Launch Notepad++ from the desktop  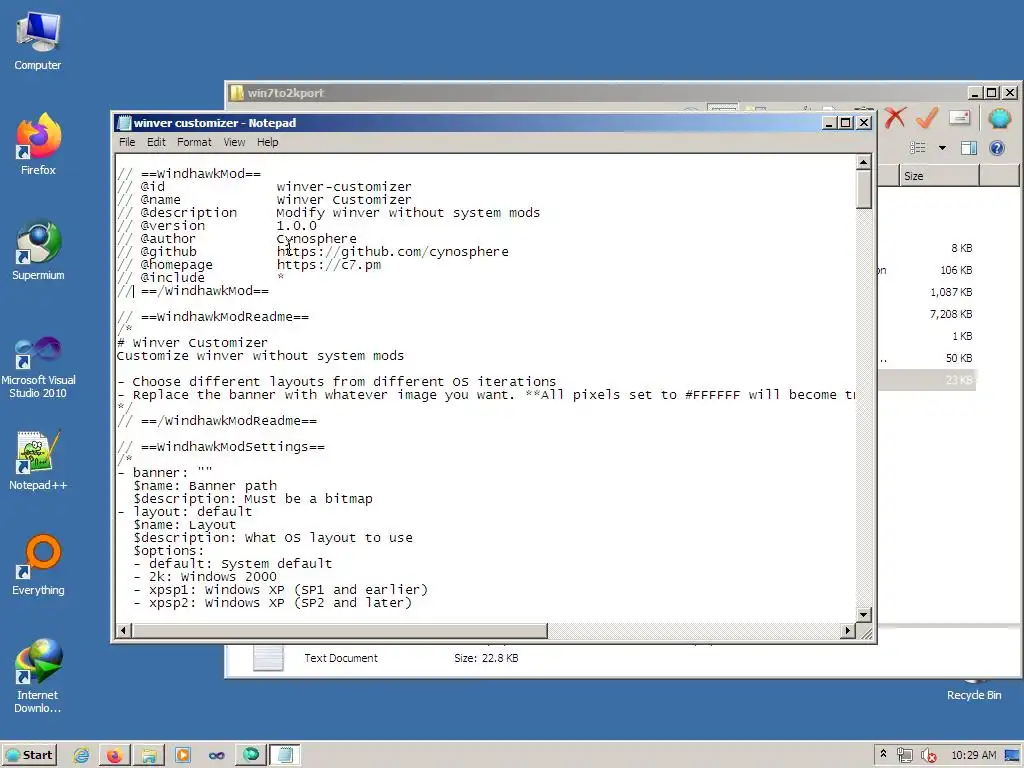[x=38, y=461]
